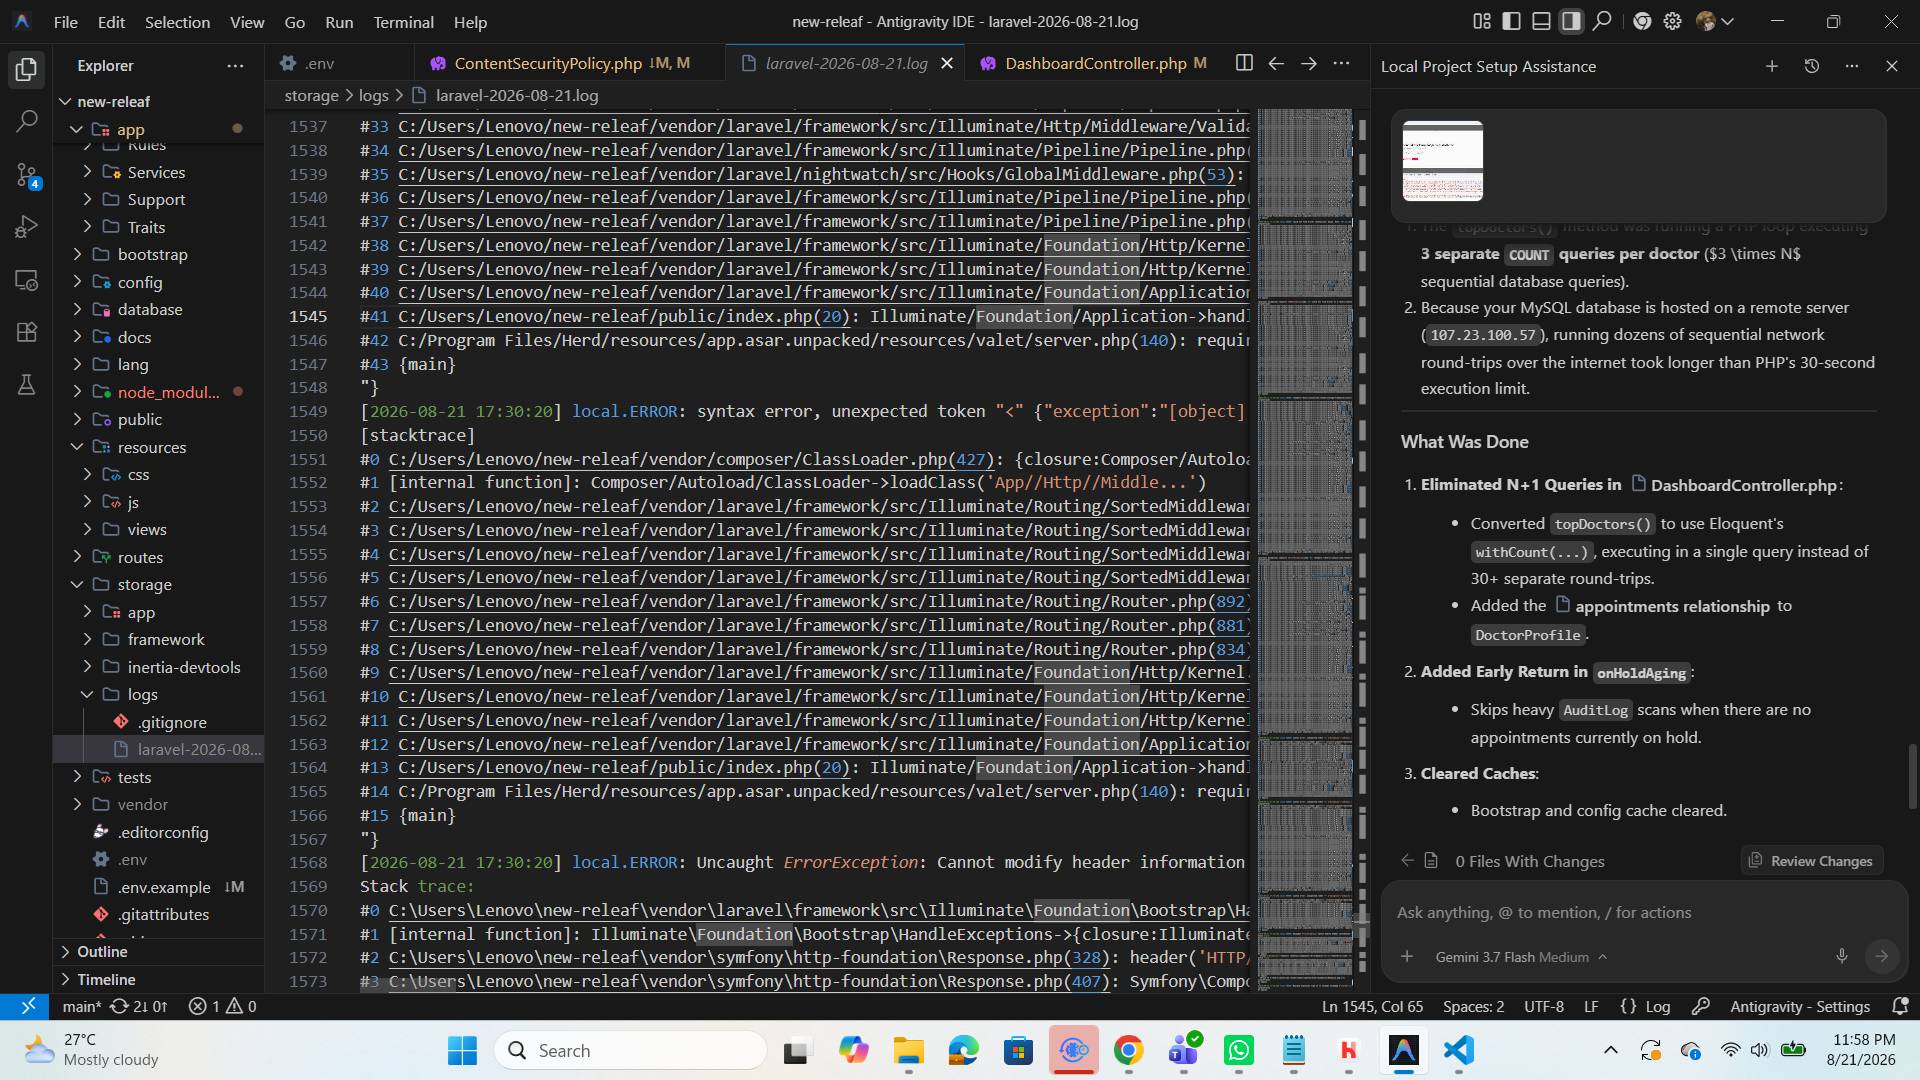
Task: Click the microphone voice input icon
Action: 1841,956
